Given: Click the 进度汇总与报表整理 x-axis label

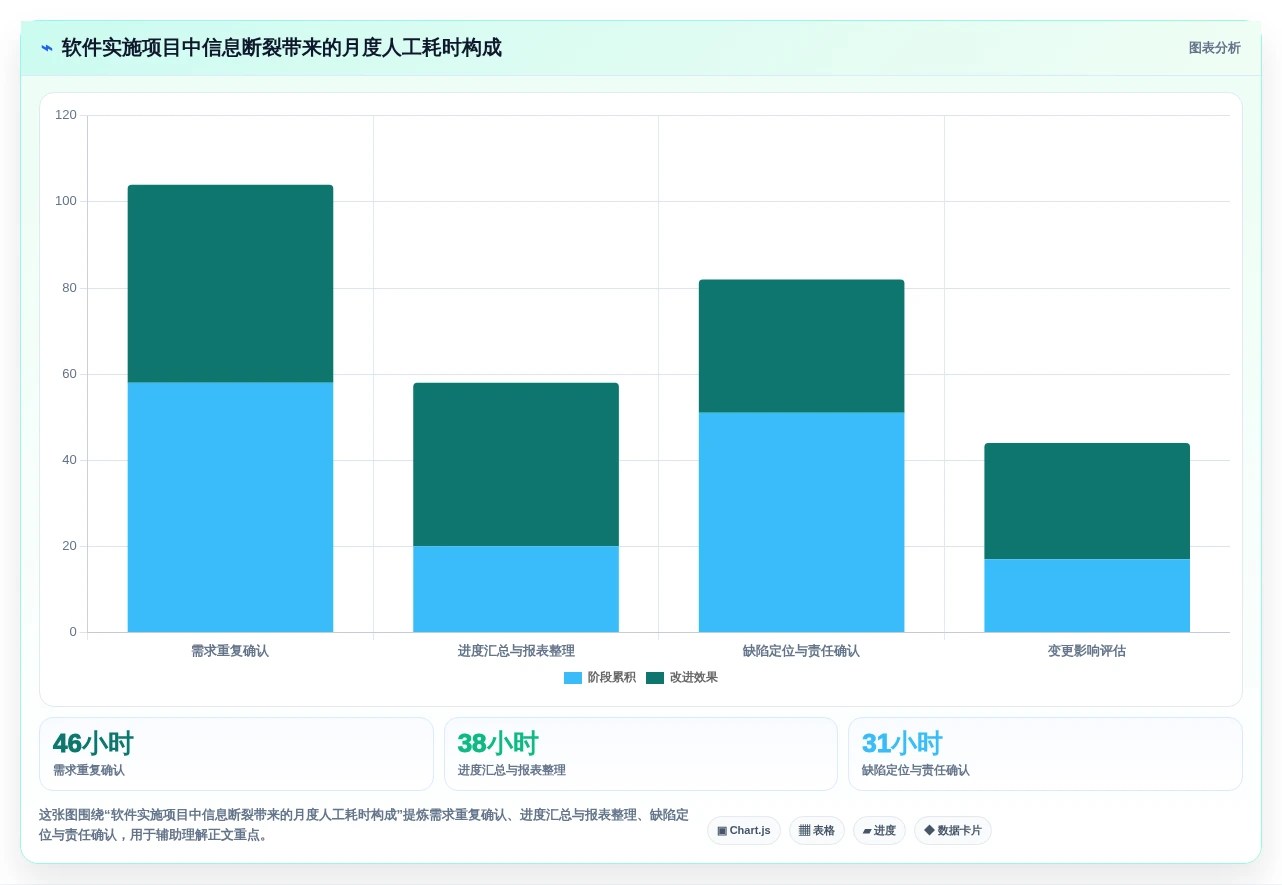Looking at the screenshot, I should (x=516, y=650).
